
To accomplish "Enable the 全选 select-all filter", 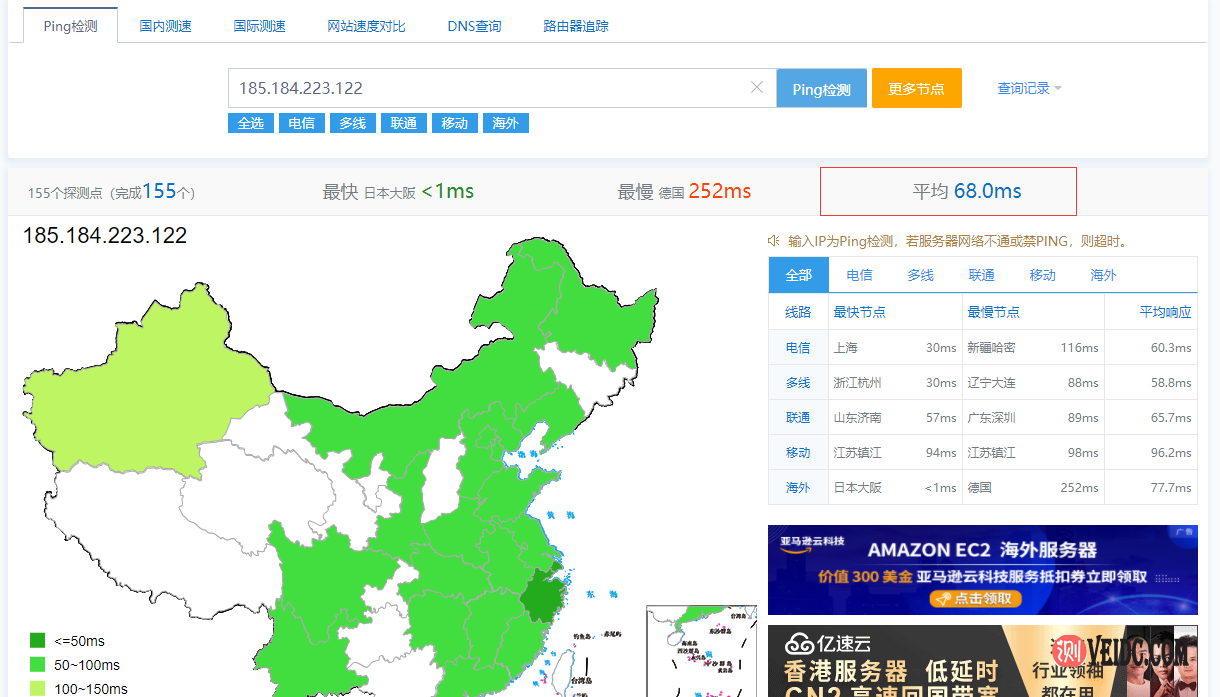I will (x=250, y=123).
